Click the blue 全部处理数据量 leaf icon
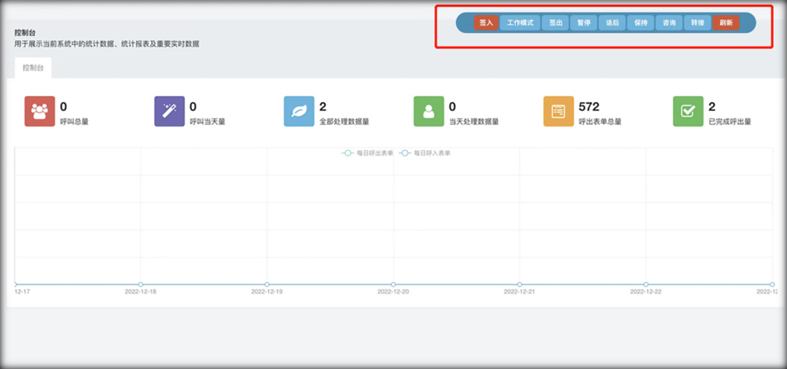This screenshot has width=787, height=369. 299,111
